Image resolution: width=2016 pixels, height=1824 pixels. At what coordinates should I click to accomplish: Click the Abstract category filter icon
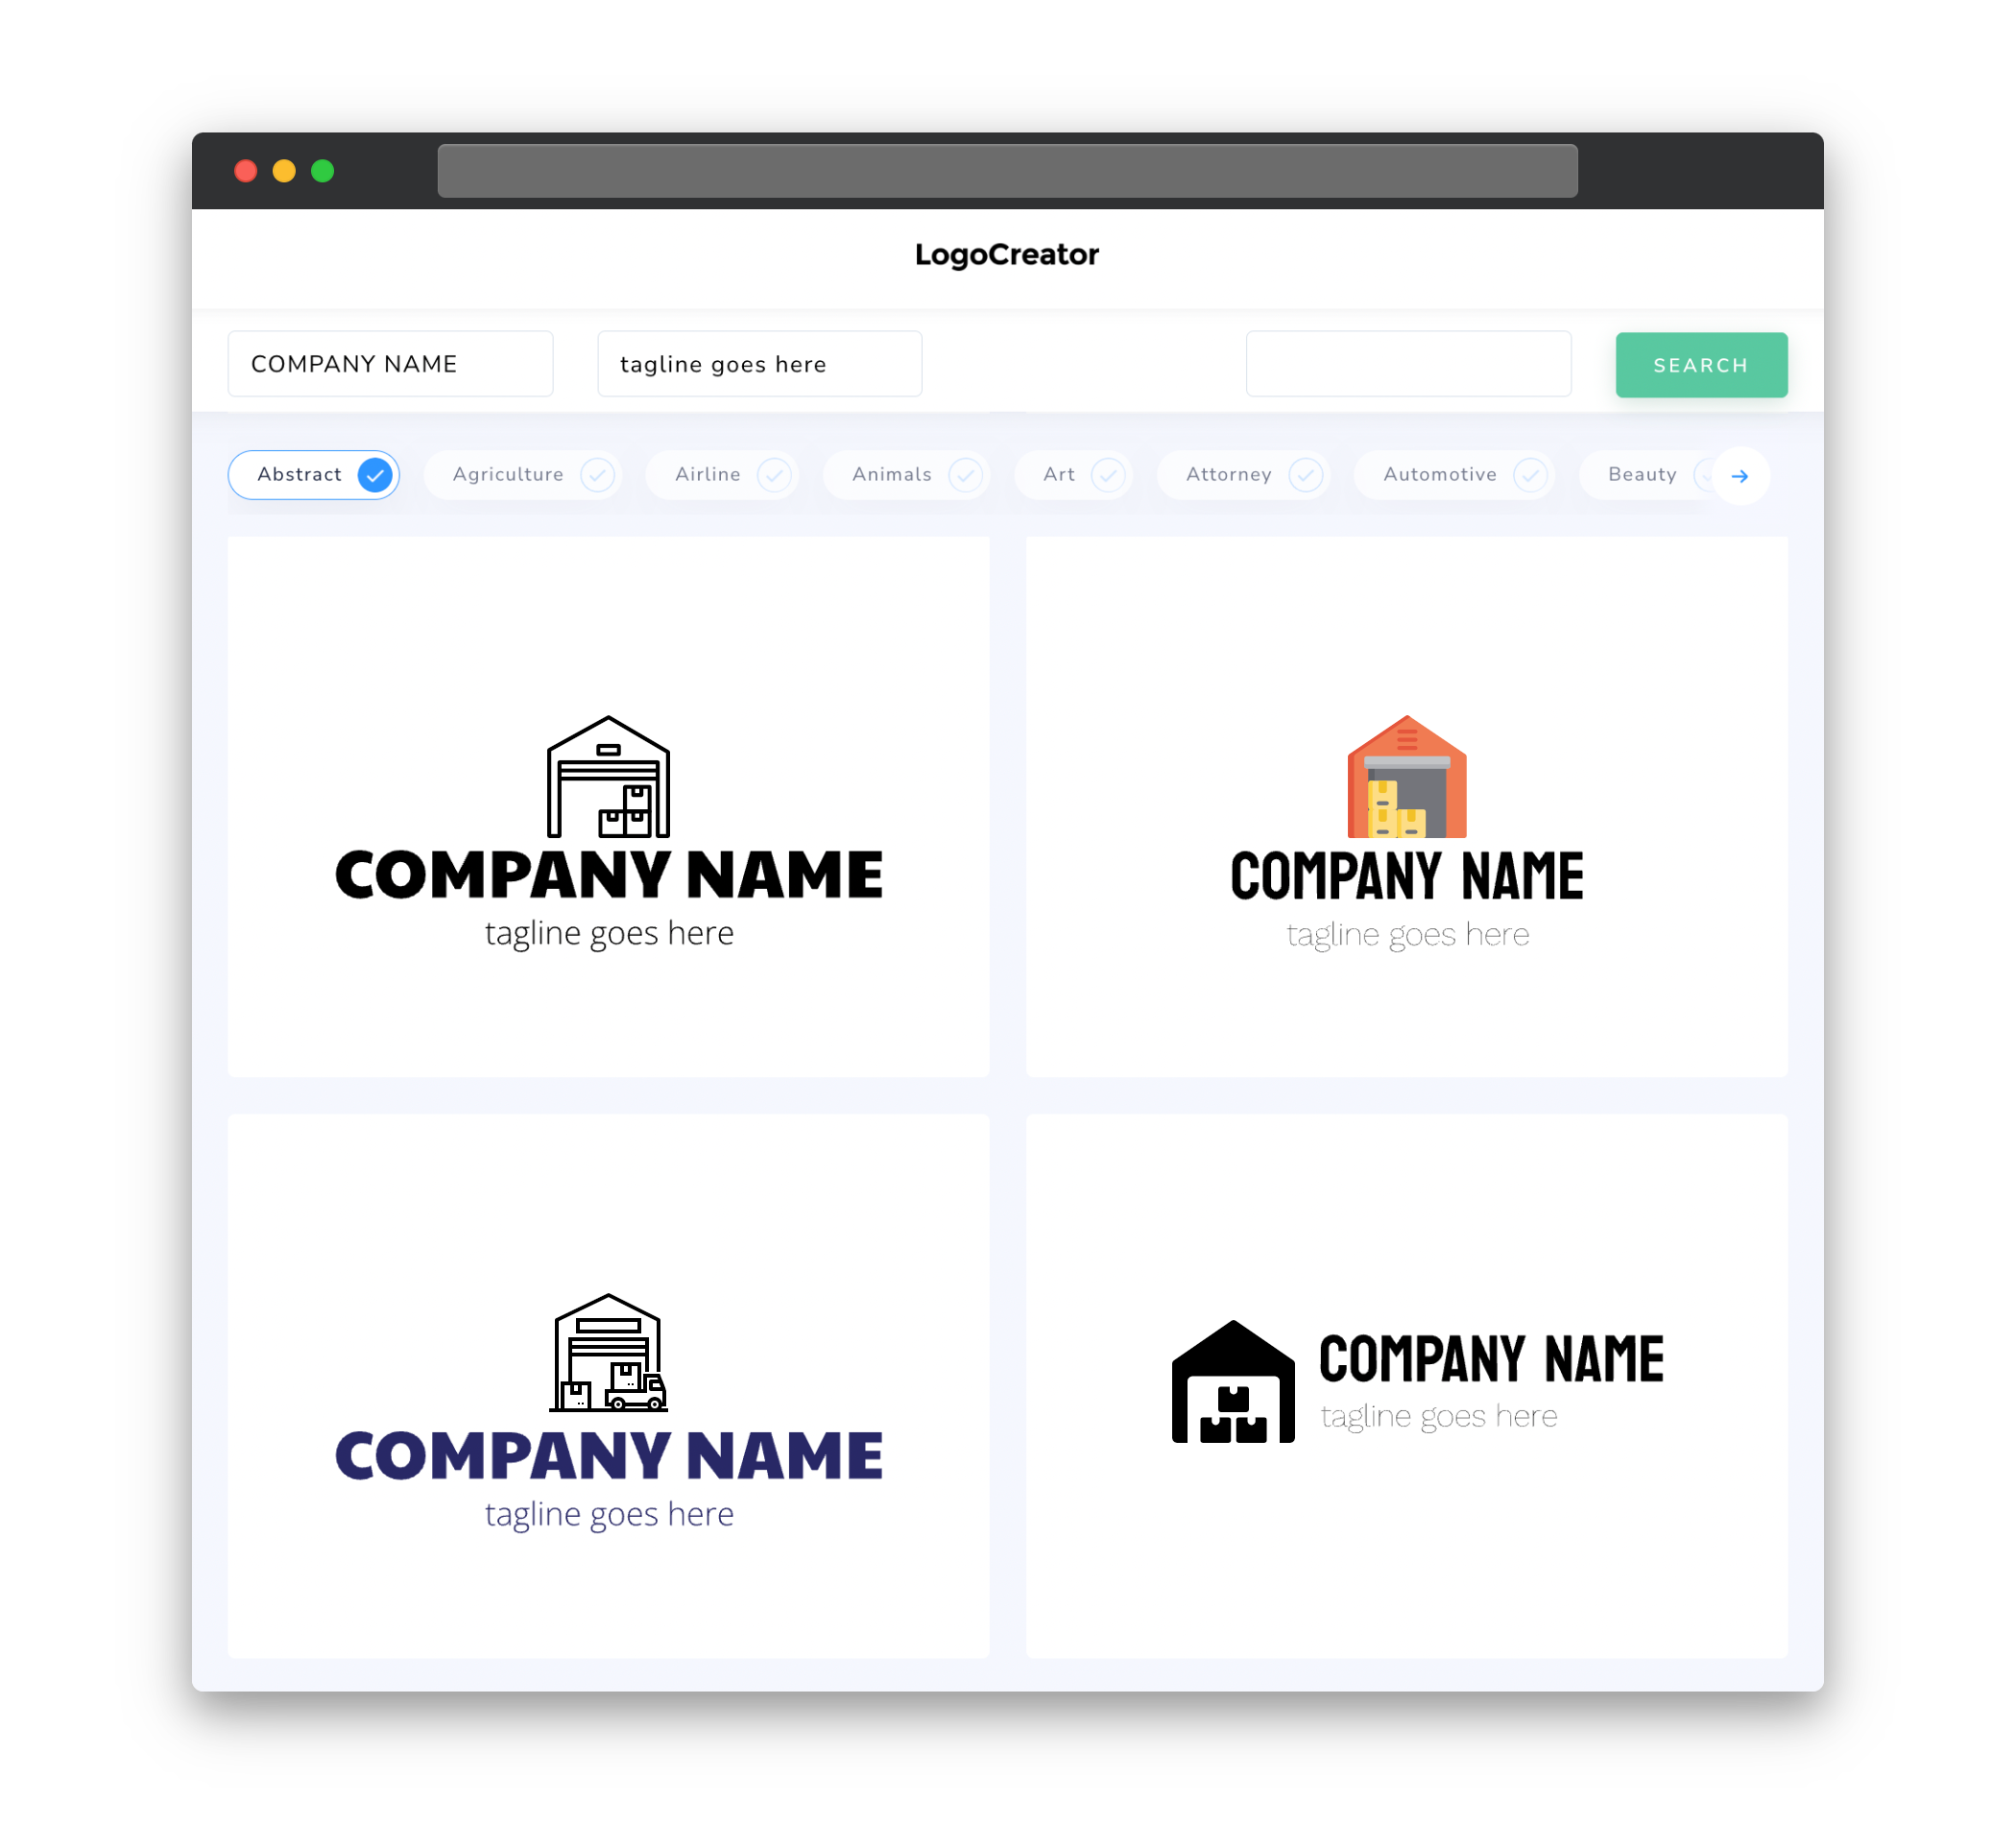(x=375, y=474)
